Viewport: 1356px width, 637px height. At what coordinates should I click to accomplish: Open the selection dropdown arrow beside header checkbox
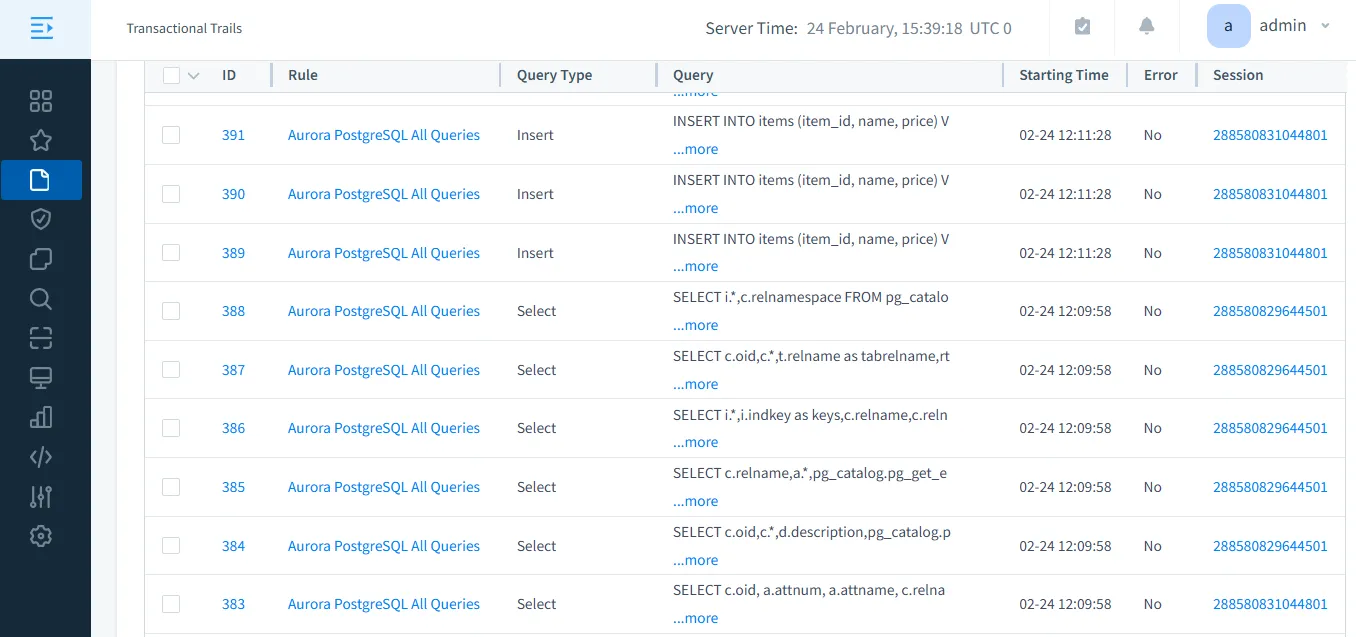[x=194, y=76]
